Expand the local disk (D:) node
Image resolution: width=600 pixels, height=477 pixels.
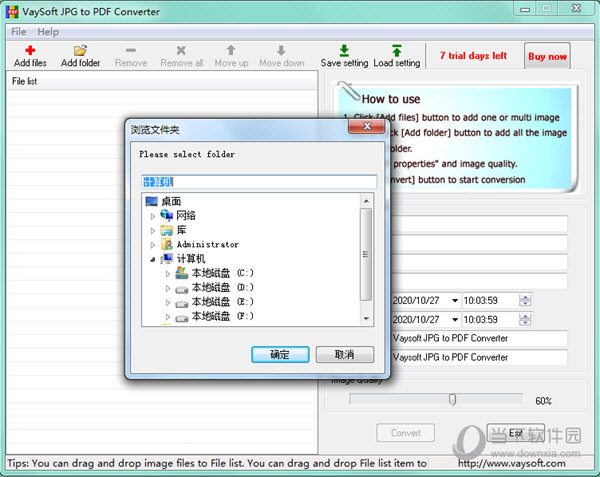point(168,288)
